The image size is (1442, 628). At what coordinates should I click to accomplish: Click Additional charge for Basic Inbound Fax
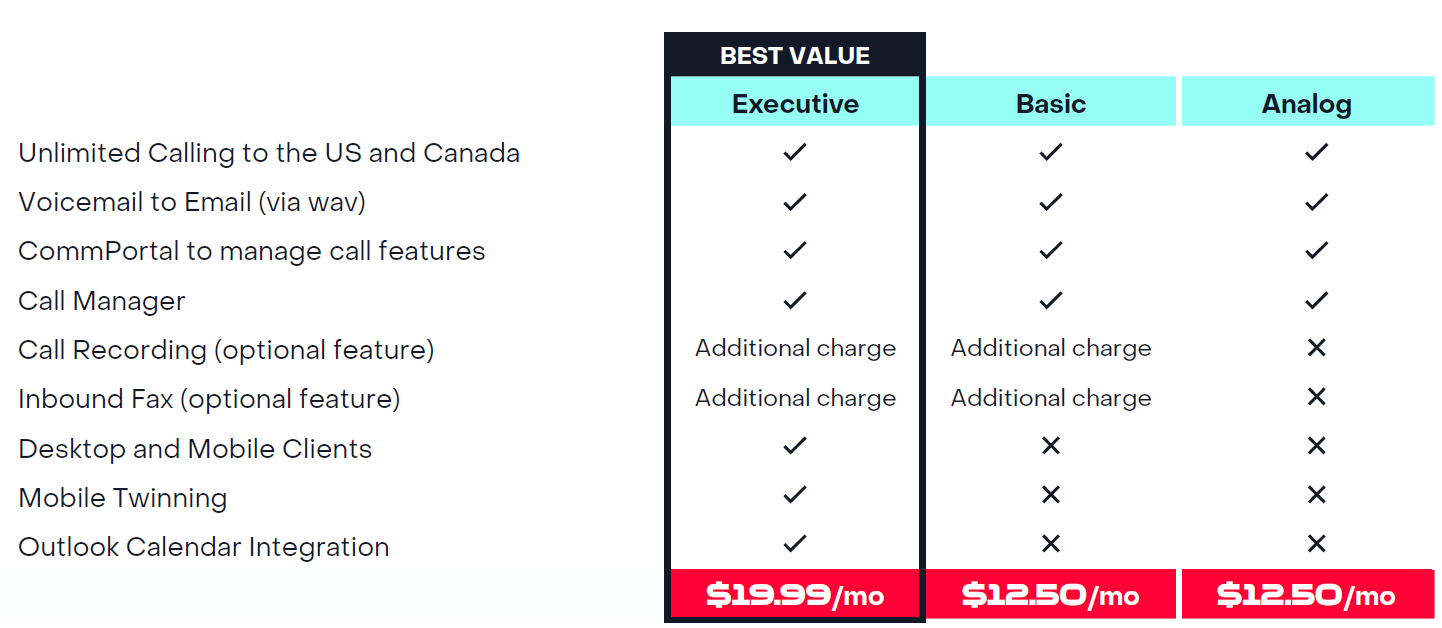1050,398
